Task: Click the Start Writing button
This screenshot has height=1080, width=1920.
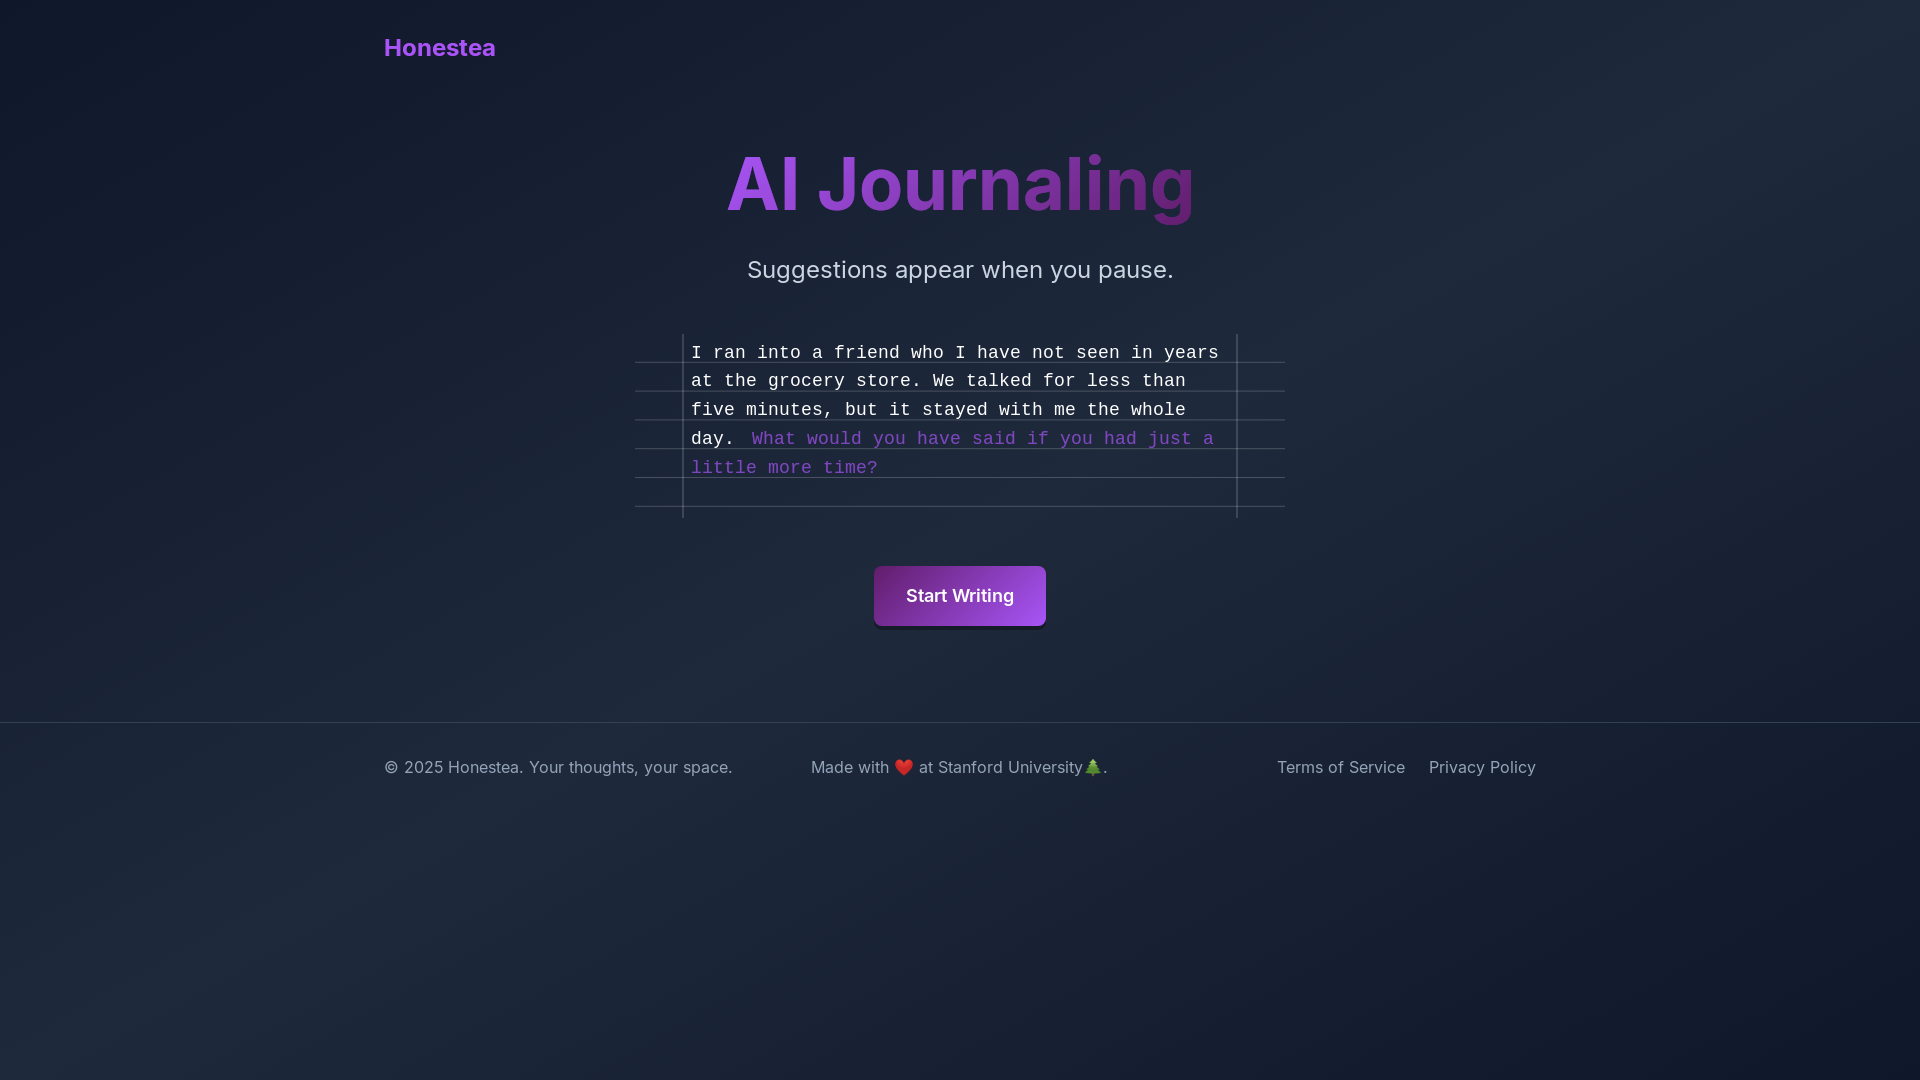Action: 960,596
